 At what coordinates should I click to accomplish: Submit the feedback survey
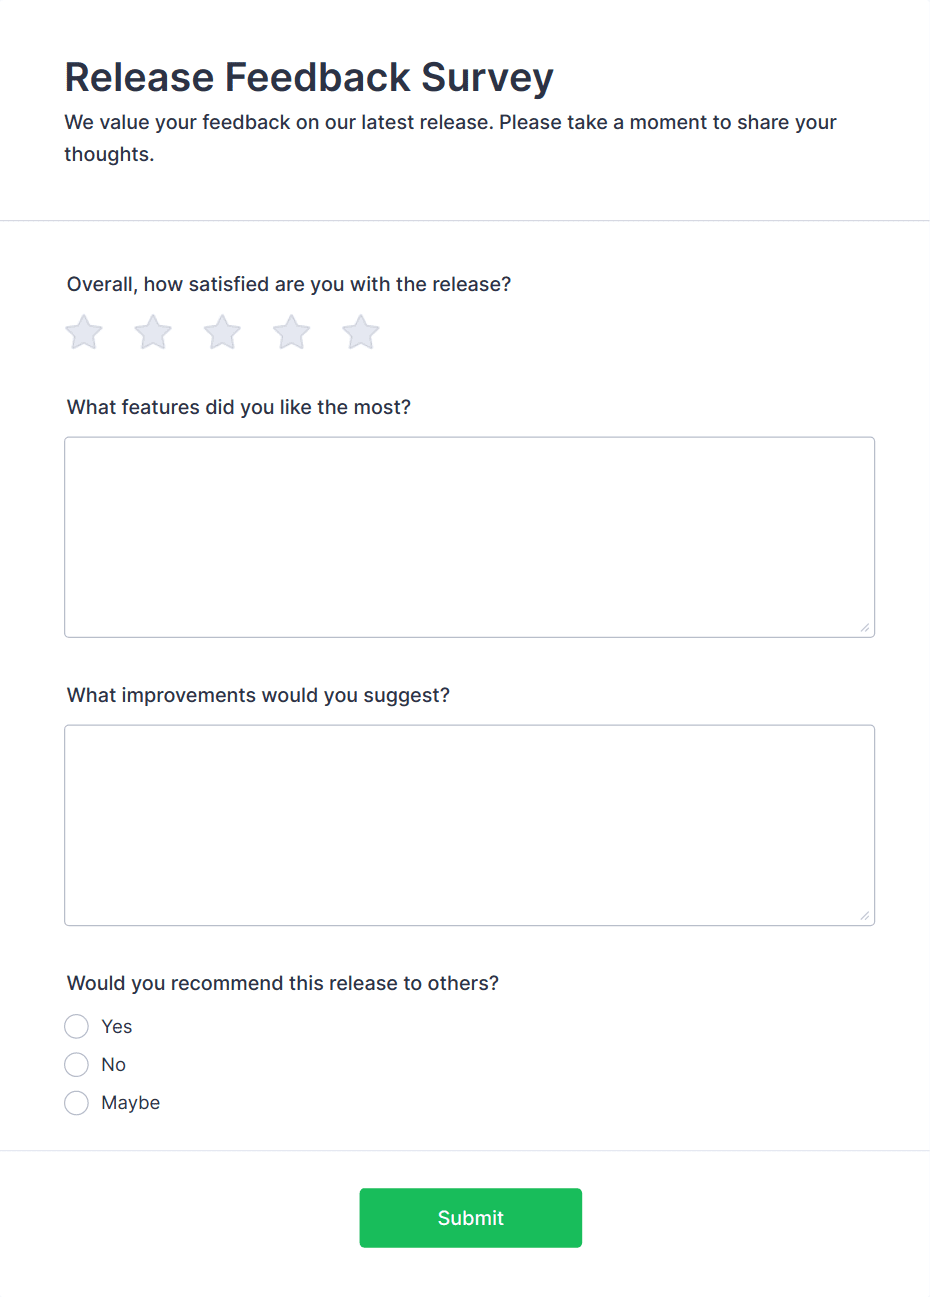tap(470, 1218)
